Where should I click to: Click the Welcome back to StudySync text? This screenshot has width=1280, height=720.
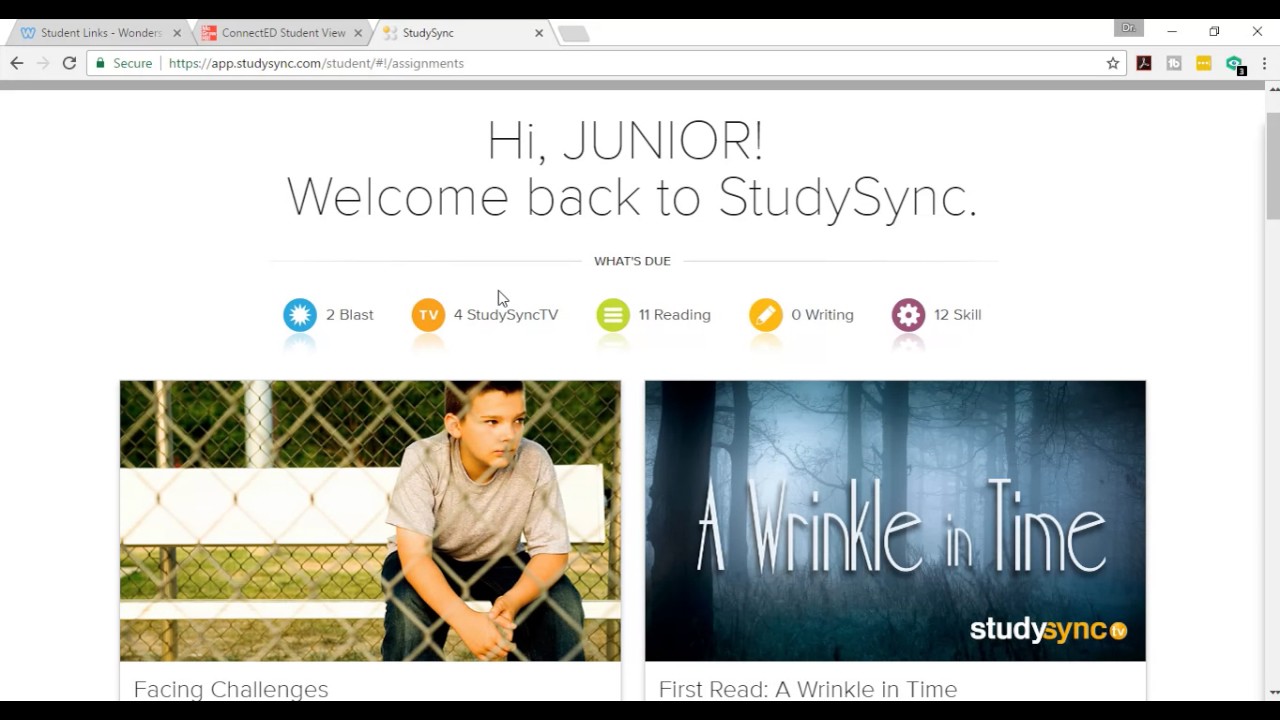point(632,196)
